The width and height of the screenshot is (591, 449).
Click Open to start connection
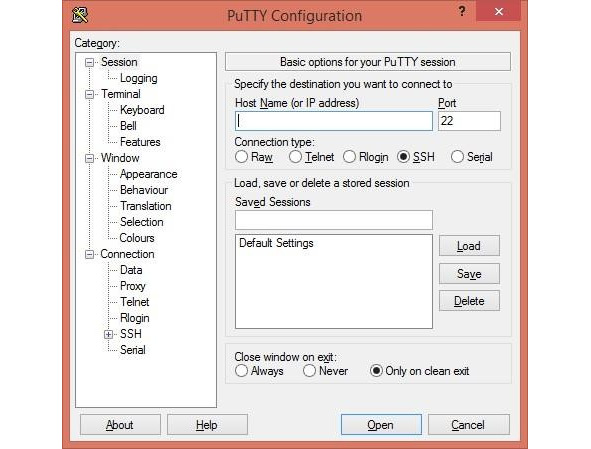(381, 425)
